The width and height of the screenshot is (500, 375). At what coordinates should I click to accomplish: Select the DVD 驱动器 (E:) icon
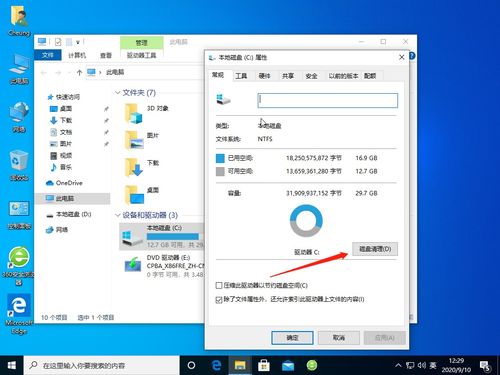coord(133,265)
